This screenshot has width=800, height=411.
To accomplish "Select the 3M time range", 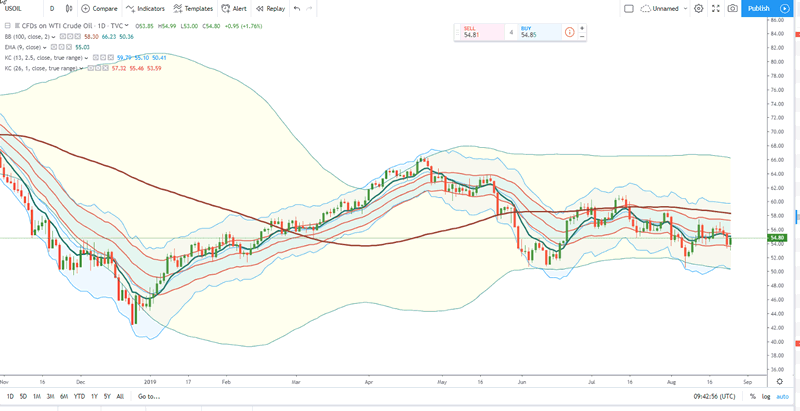I will pyautogui.click(x=50, y=397).
